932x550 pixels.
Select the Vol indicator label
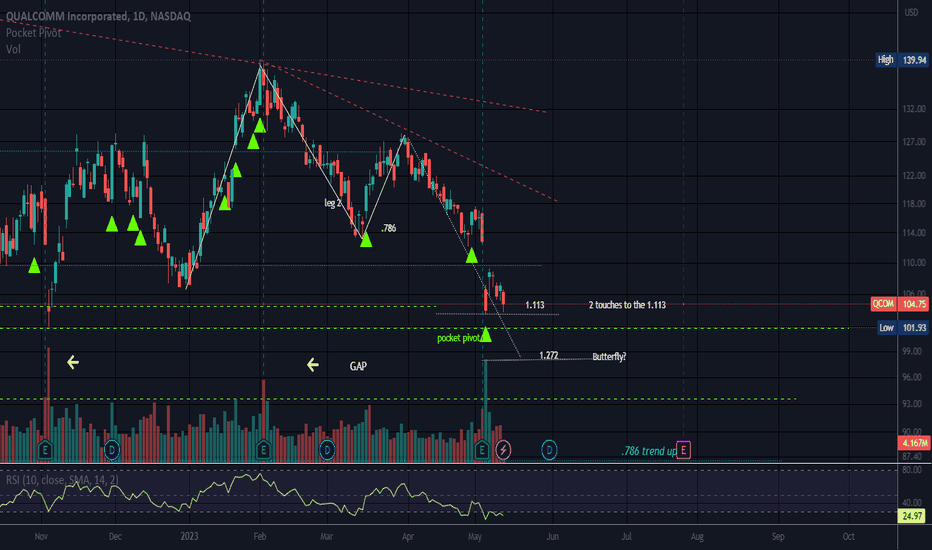[13, 49]
